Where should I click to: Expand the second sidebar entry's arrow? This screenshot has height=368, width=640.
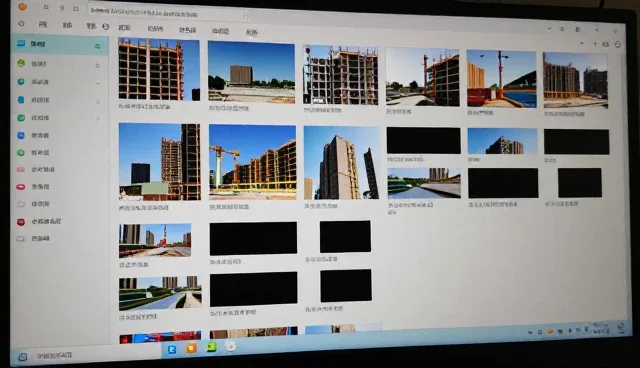[97, 65]
